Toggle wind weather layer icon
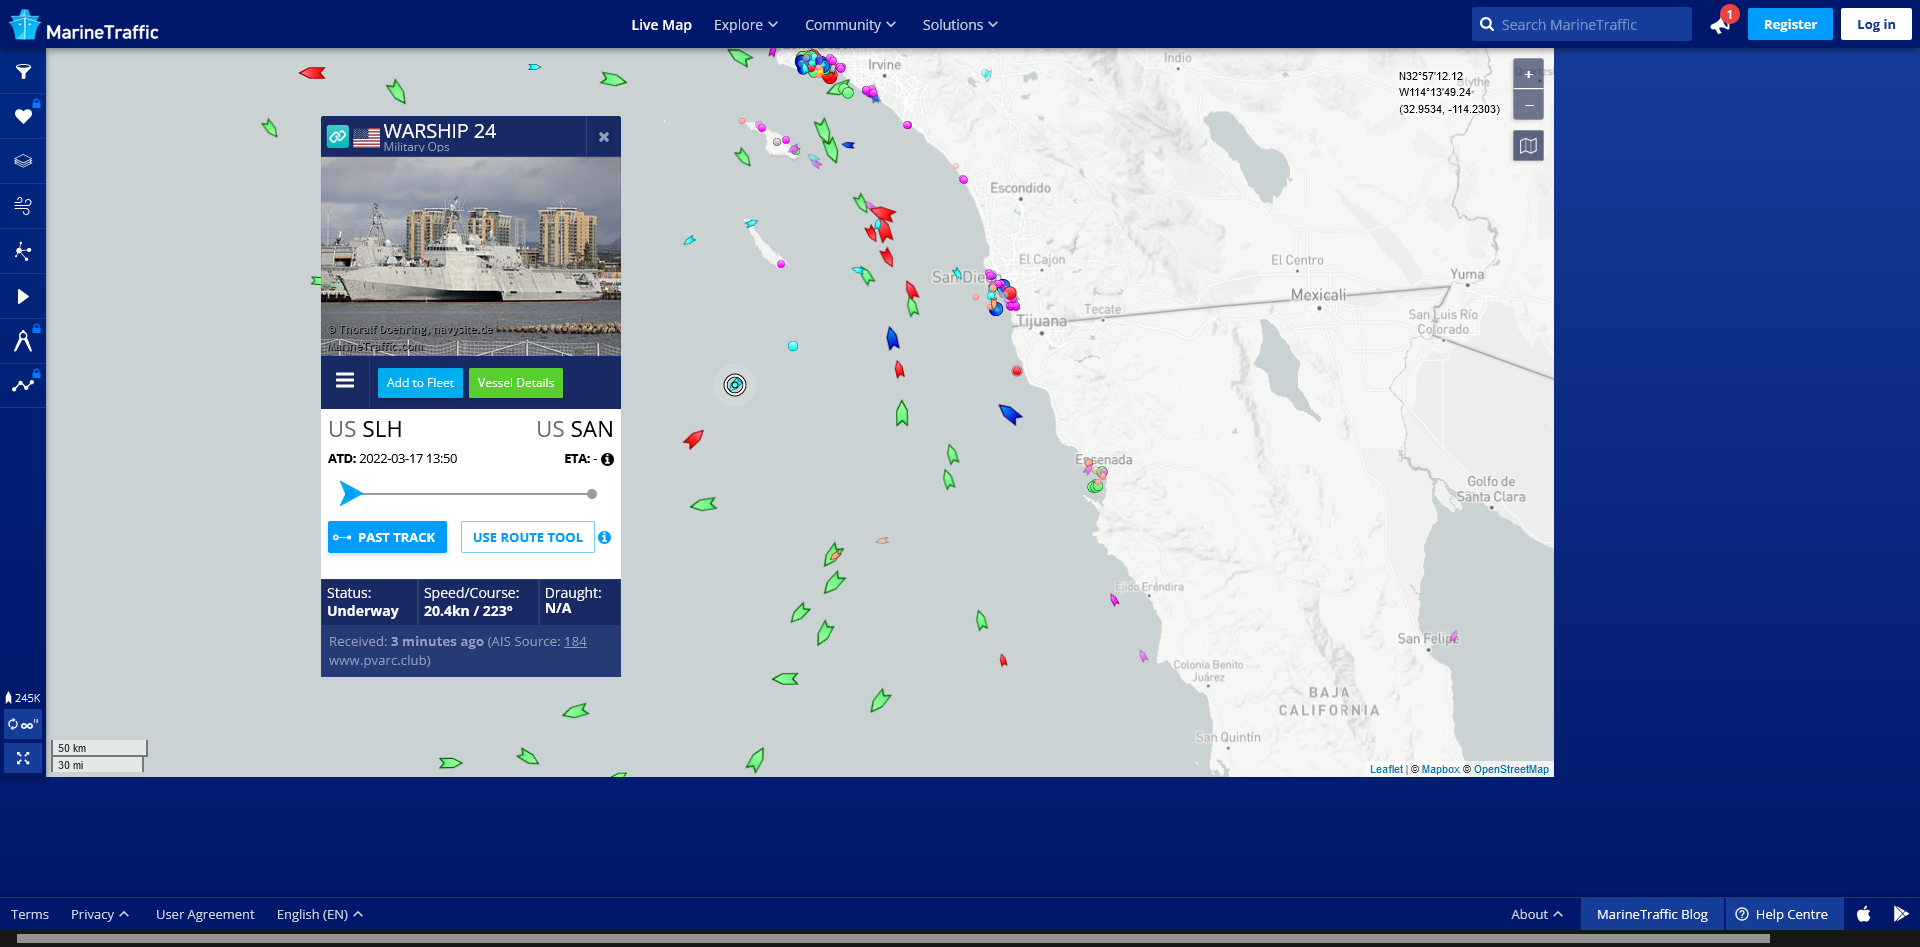 23,206
